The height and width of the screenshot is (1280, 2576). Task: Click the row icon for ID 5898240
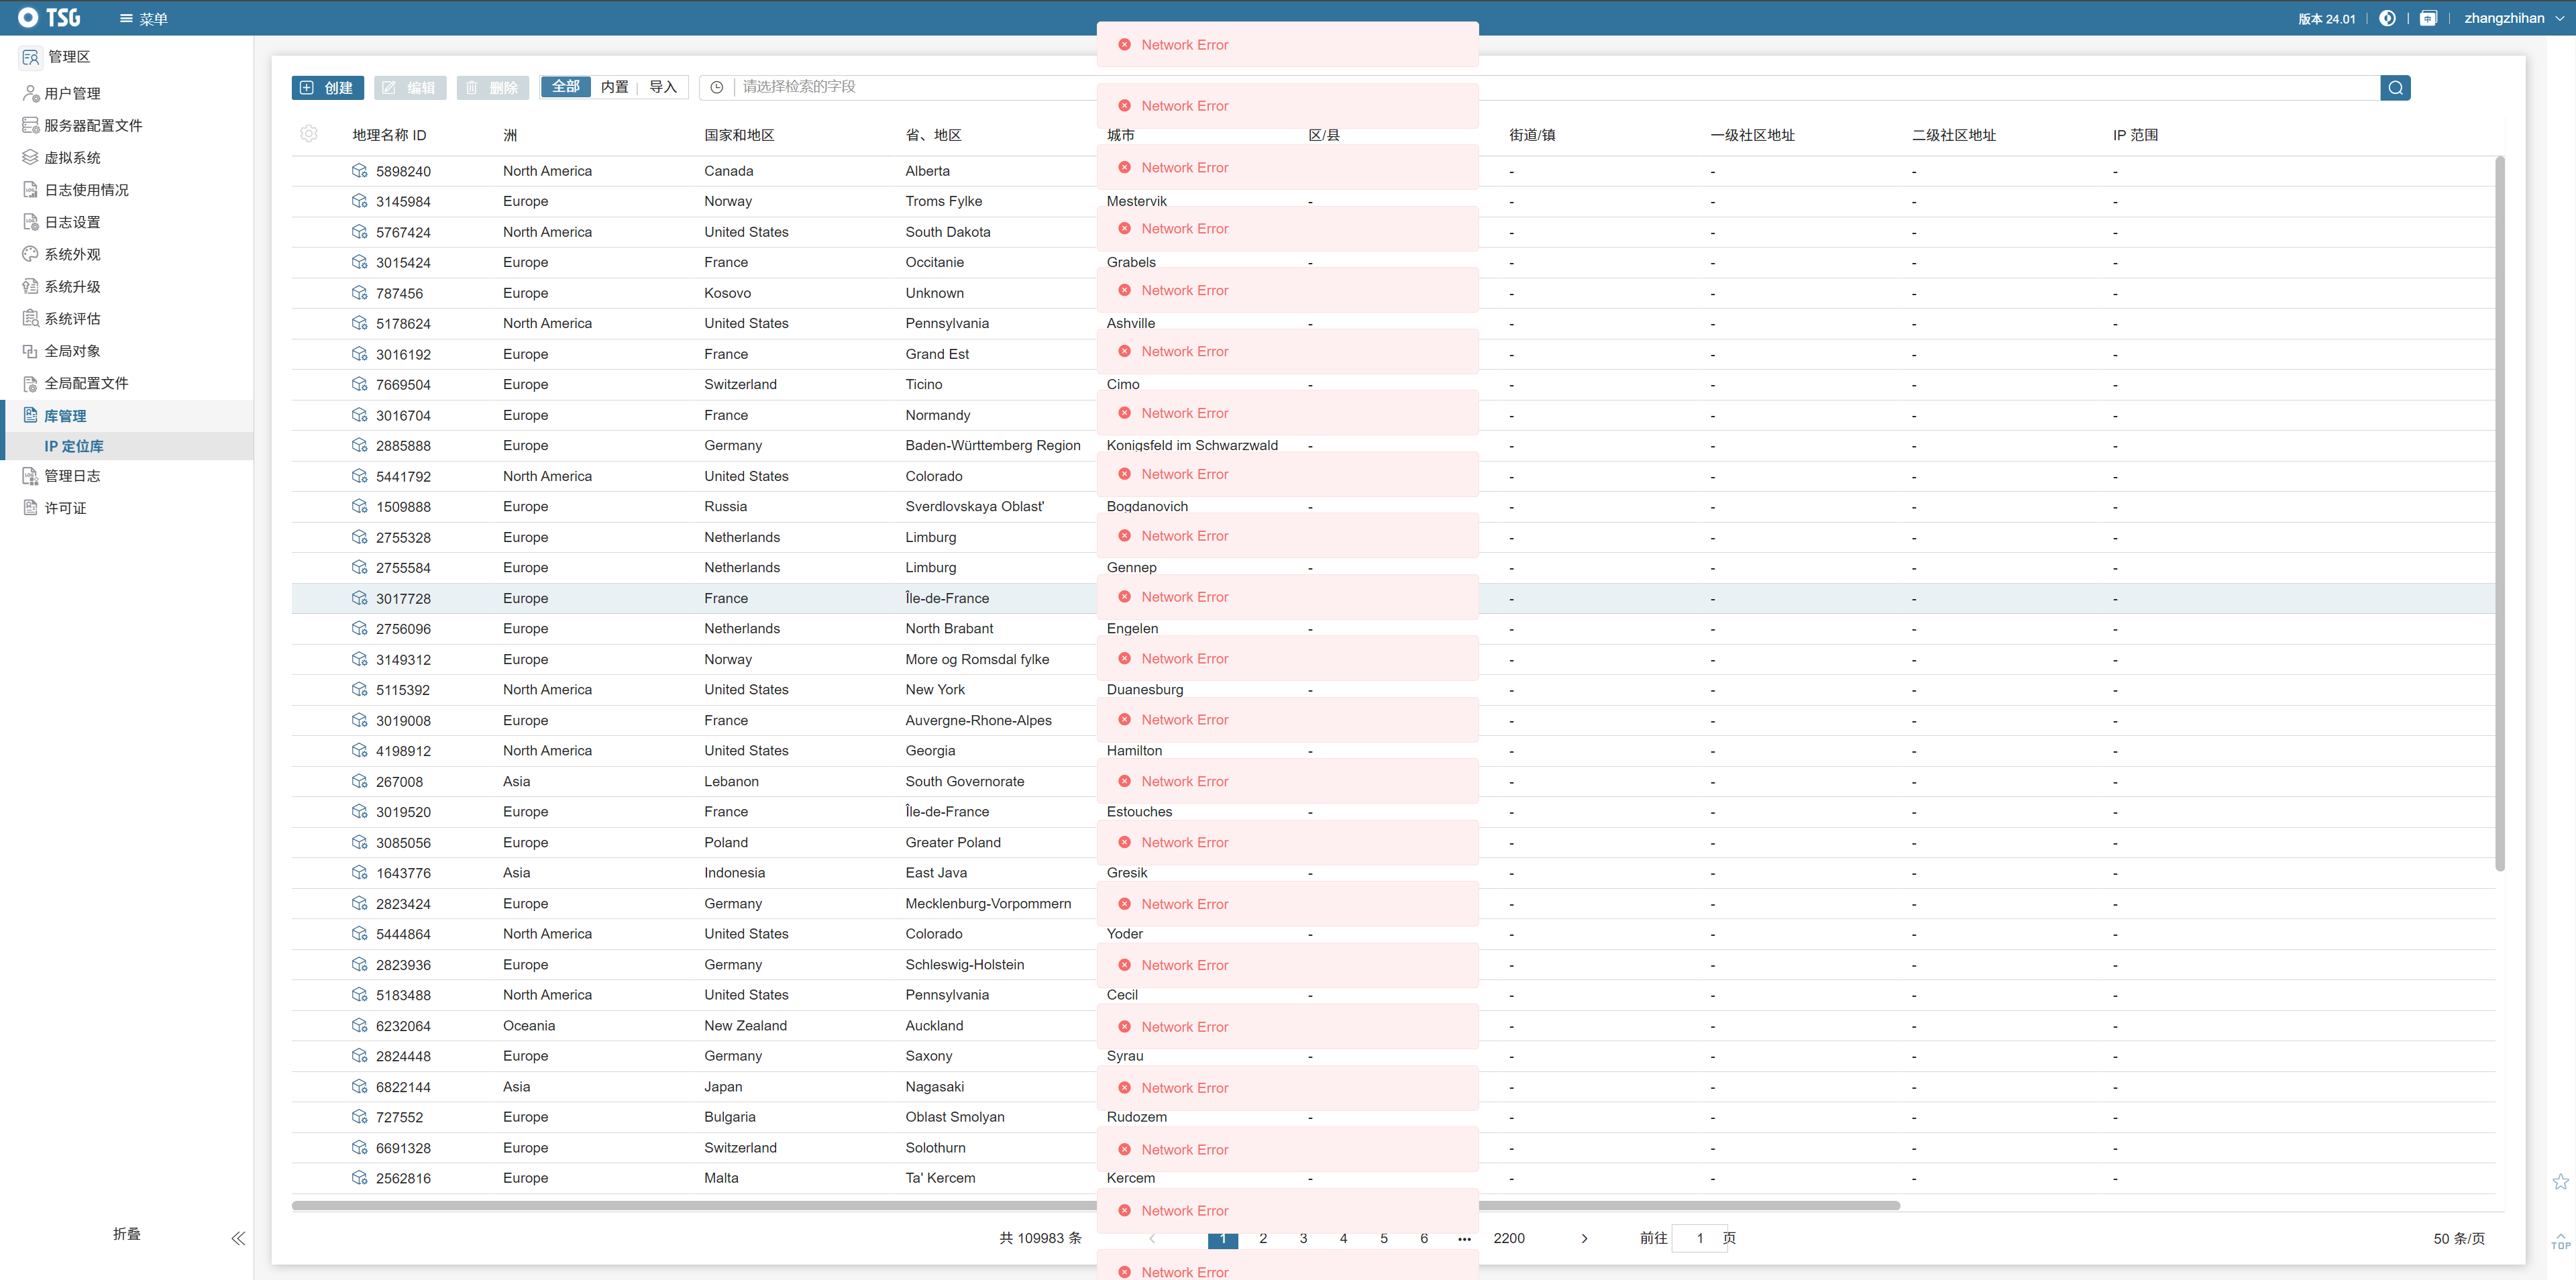pos(359,171)
